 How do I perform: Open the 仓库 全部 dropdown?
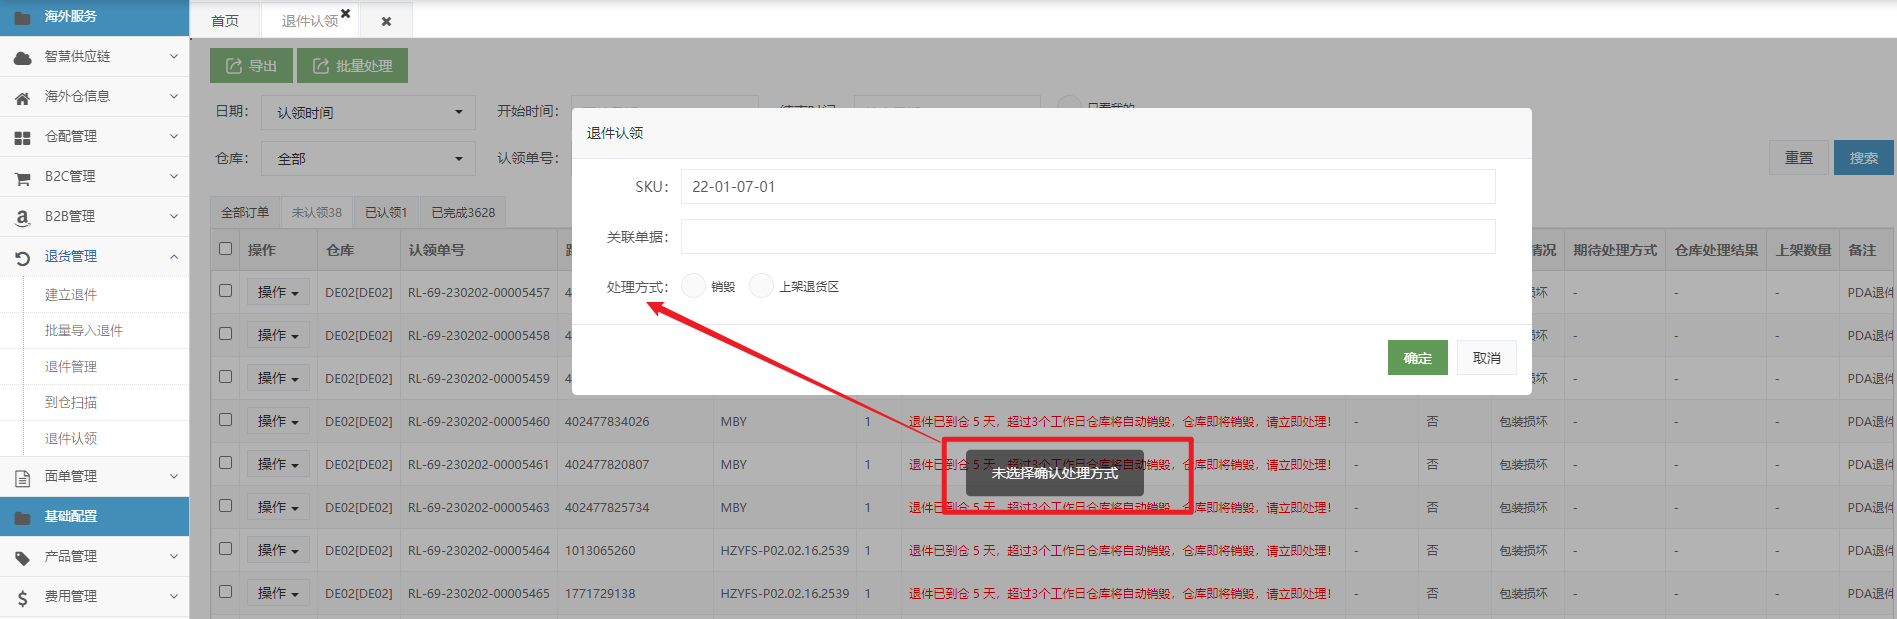click(x=368, y=159)
